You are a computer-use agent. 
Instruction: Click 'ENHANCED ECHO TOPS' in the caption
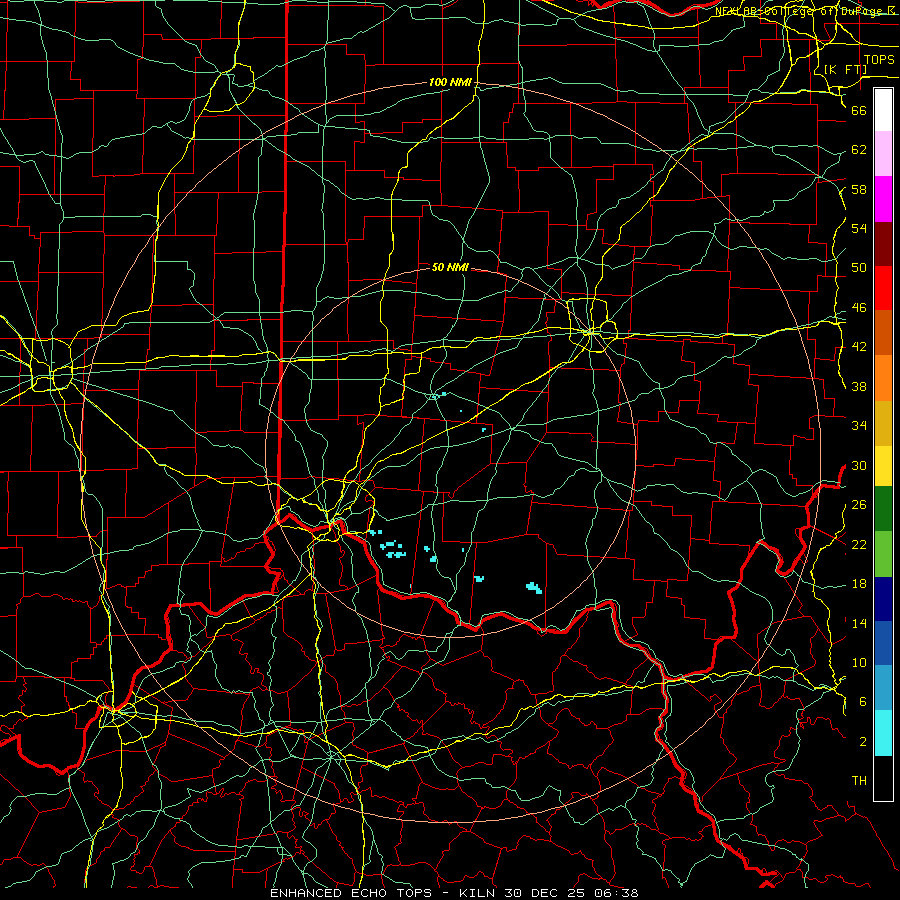tap(351, 893)
